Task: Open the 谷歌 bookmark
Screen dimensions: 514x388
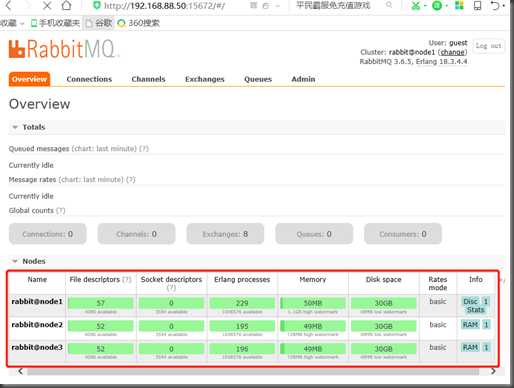Action: pyautogui.click(x=99, y=23)
